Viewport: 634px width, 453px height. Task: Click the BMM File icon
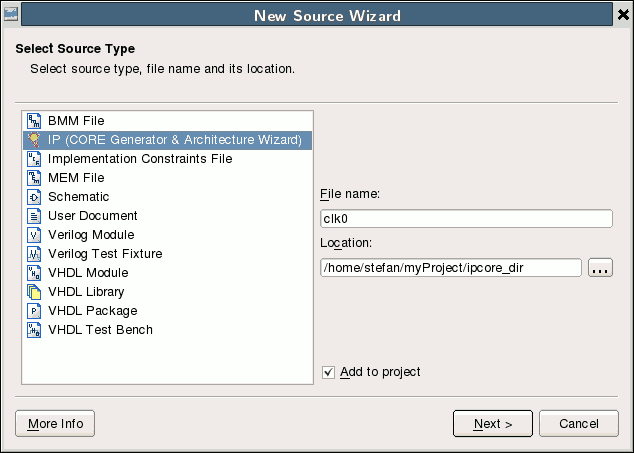click(33, 121)
